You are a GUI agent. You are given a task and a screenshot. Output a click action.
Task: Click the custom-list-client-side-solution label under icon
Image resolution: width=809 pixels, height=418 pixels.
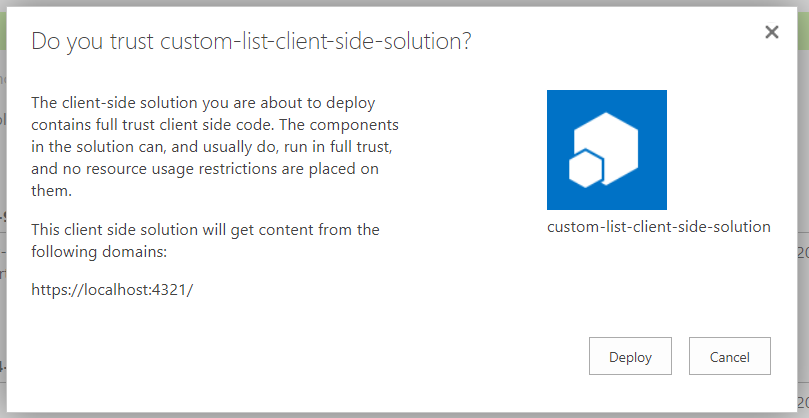pyautogui.click(x=659, y=227)
